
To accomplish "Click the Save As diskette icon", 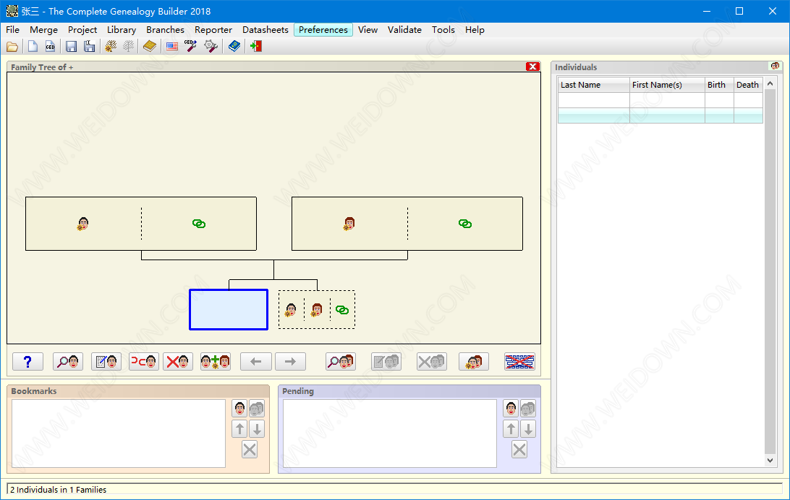I will pos(89,46).
